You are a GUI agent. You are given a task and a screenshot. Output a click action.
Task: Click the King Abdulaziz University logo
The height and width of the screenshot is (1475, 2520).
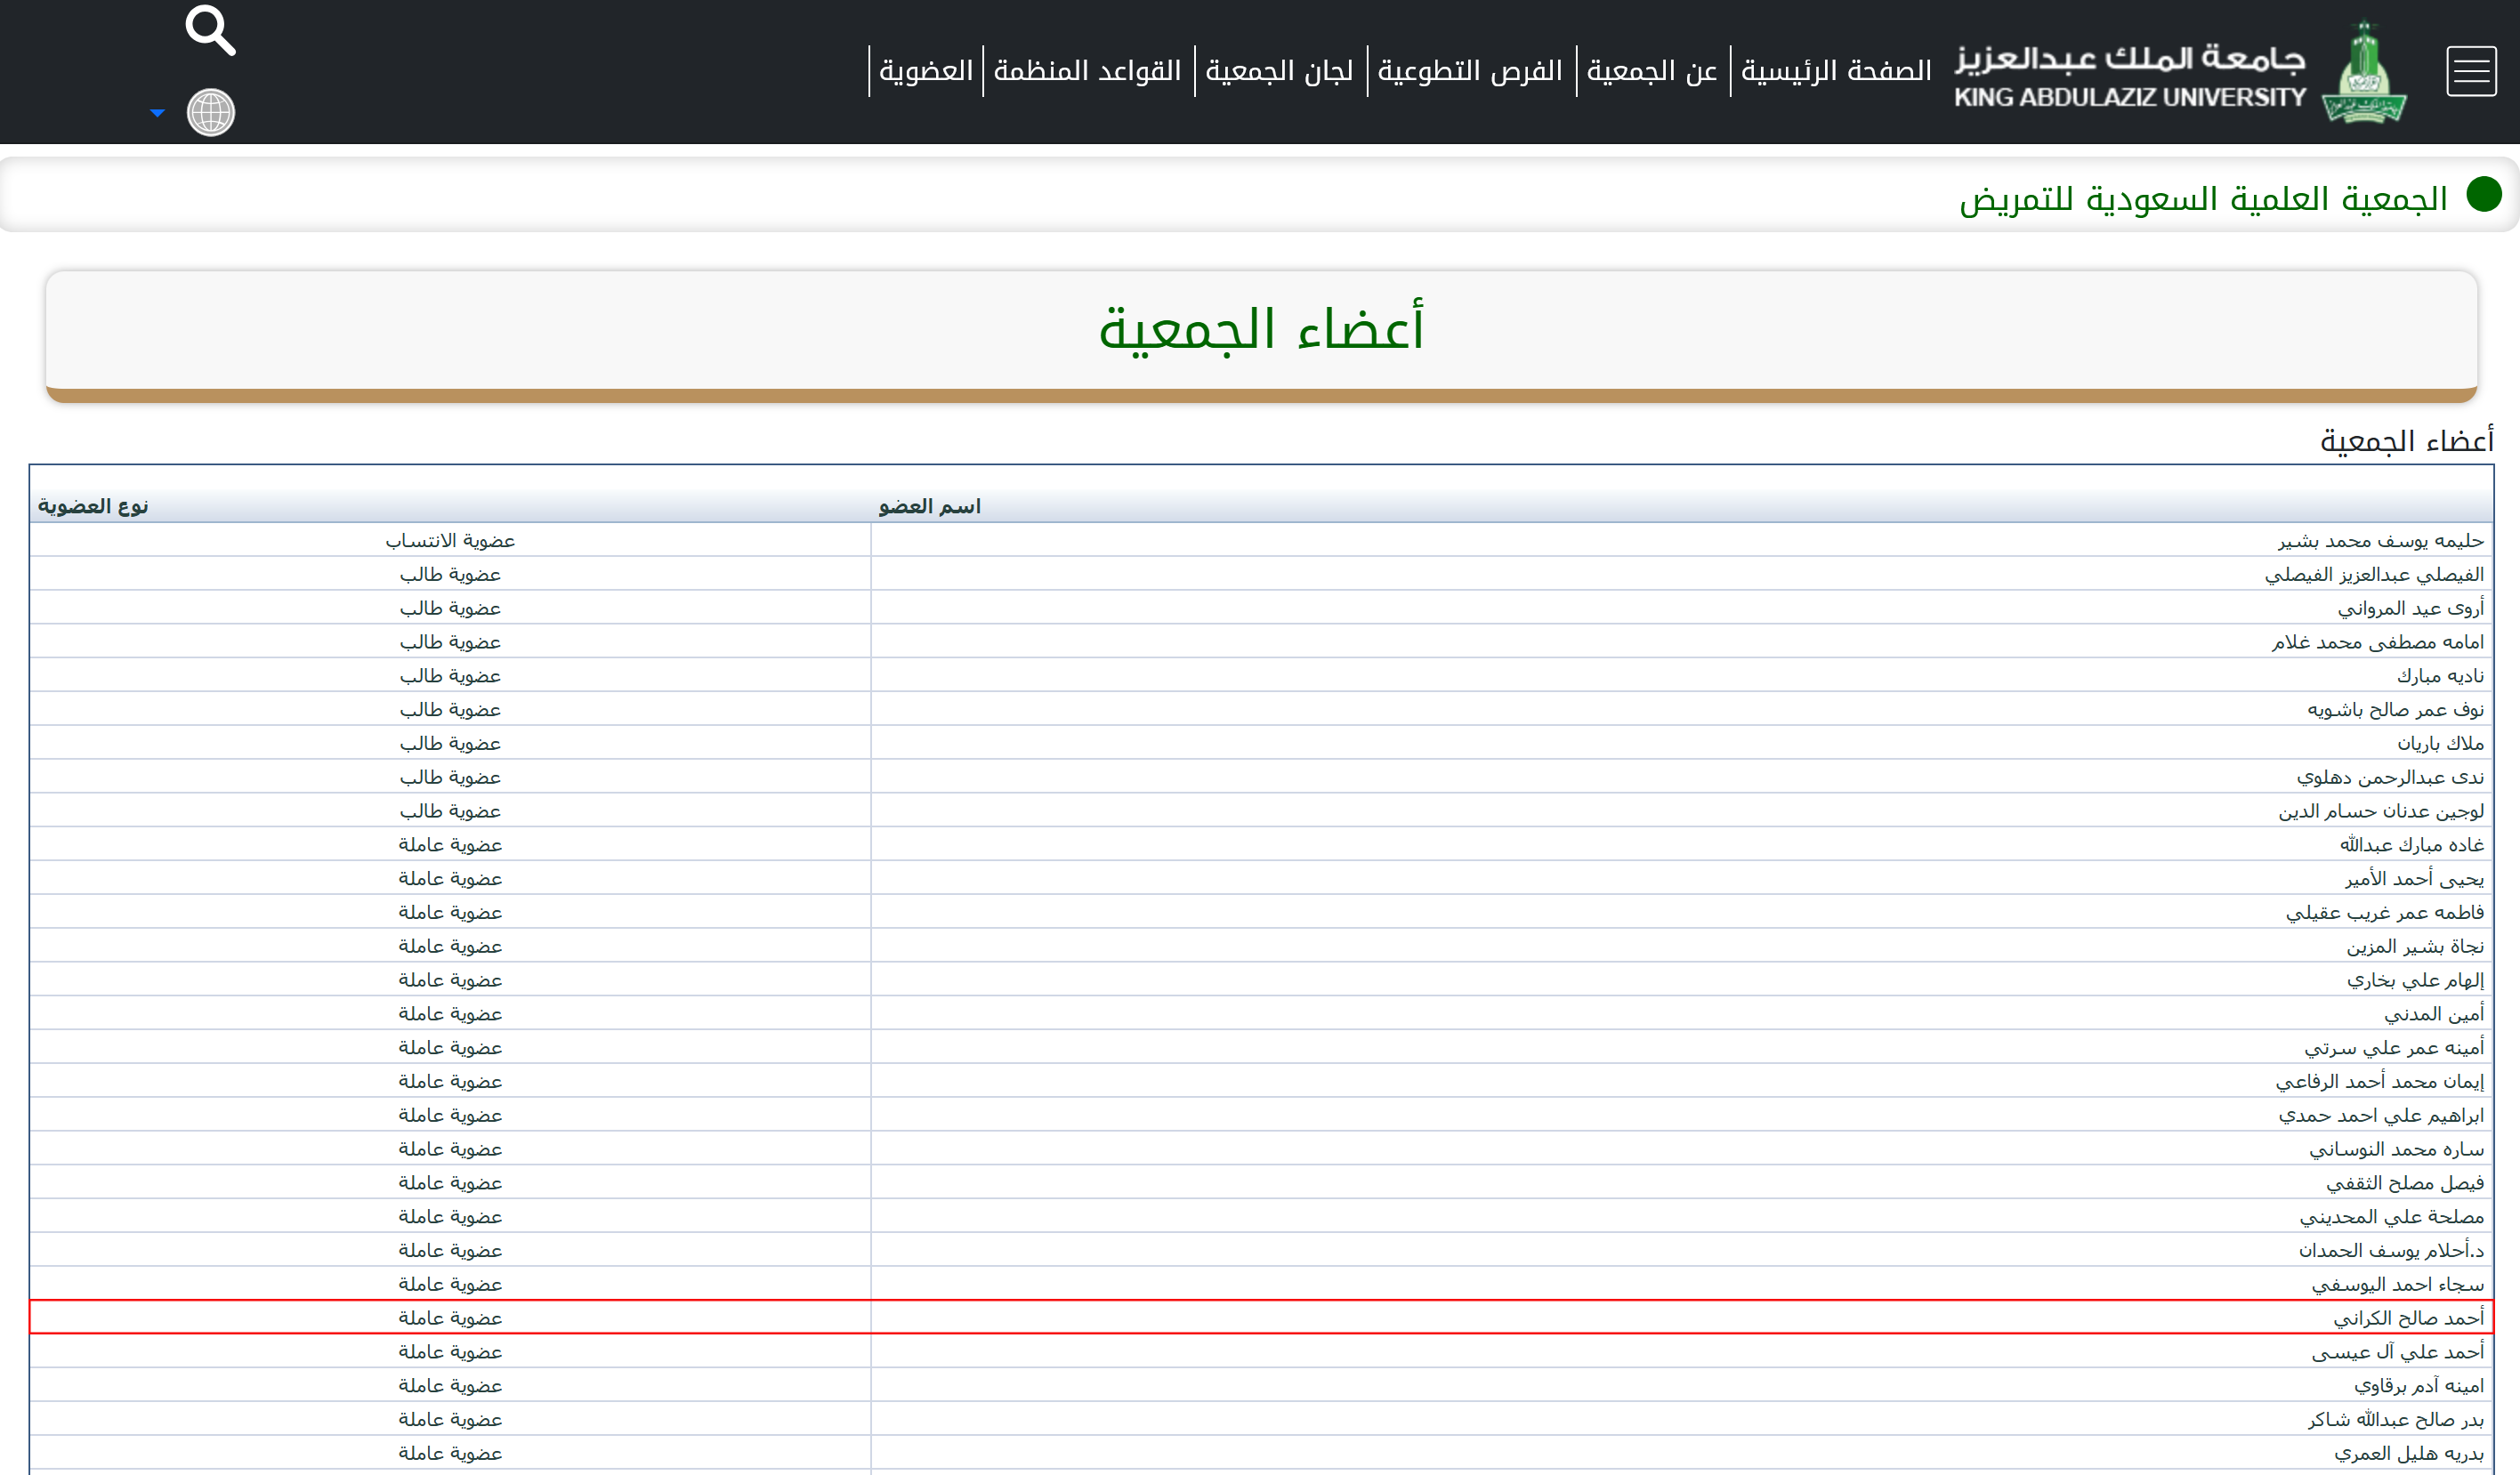pos(2364,73)
